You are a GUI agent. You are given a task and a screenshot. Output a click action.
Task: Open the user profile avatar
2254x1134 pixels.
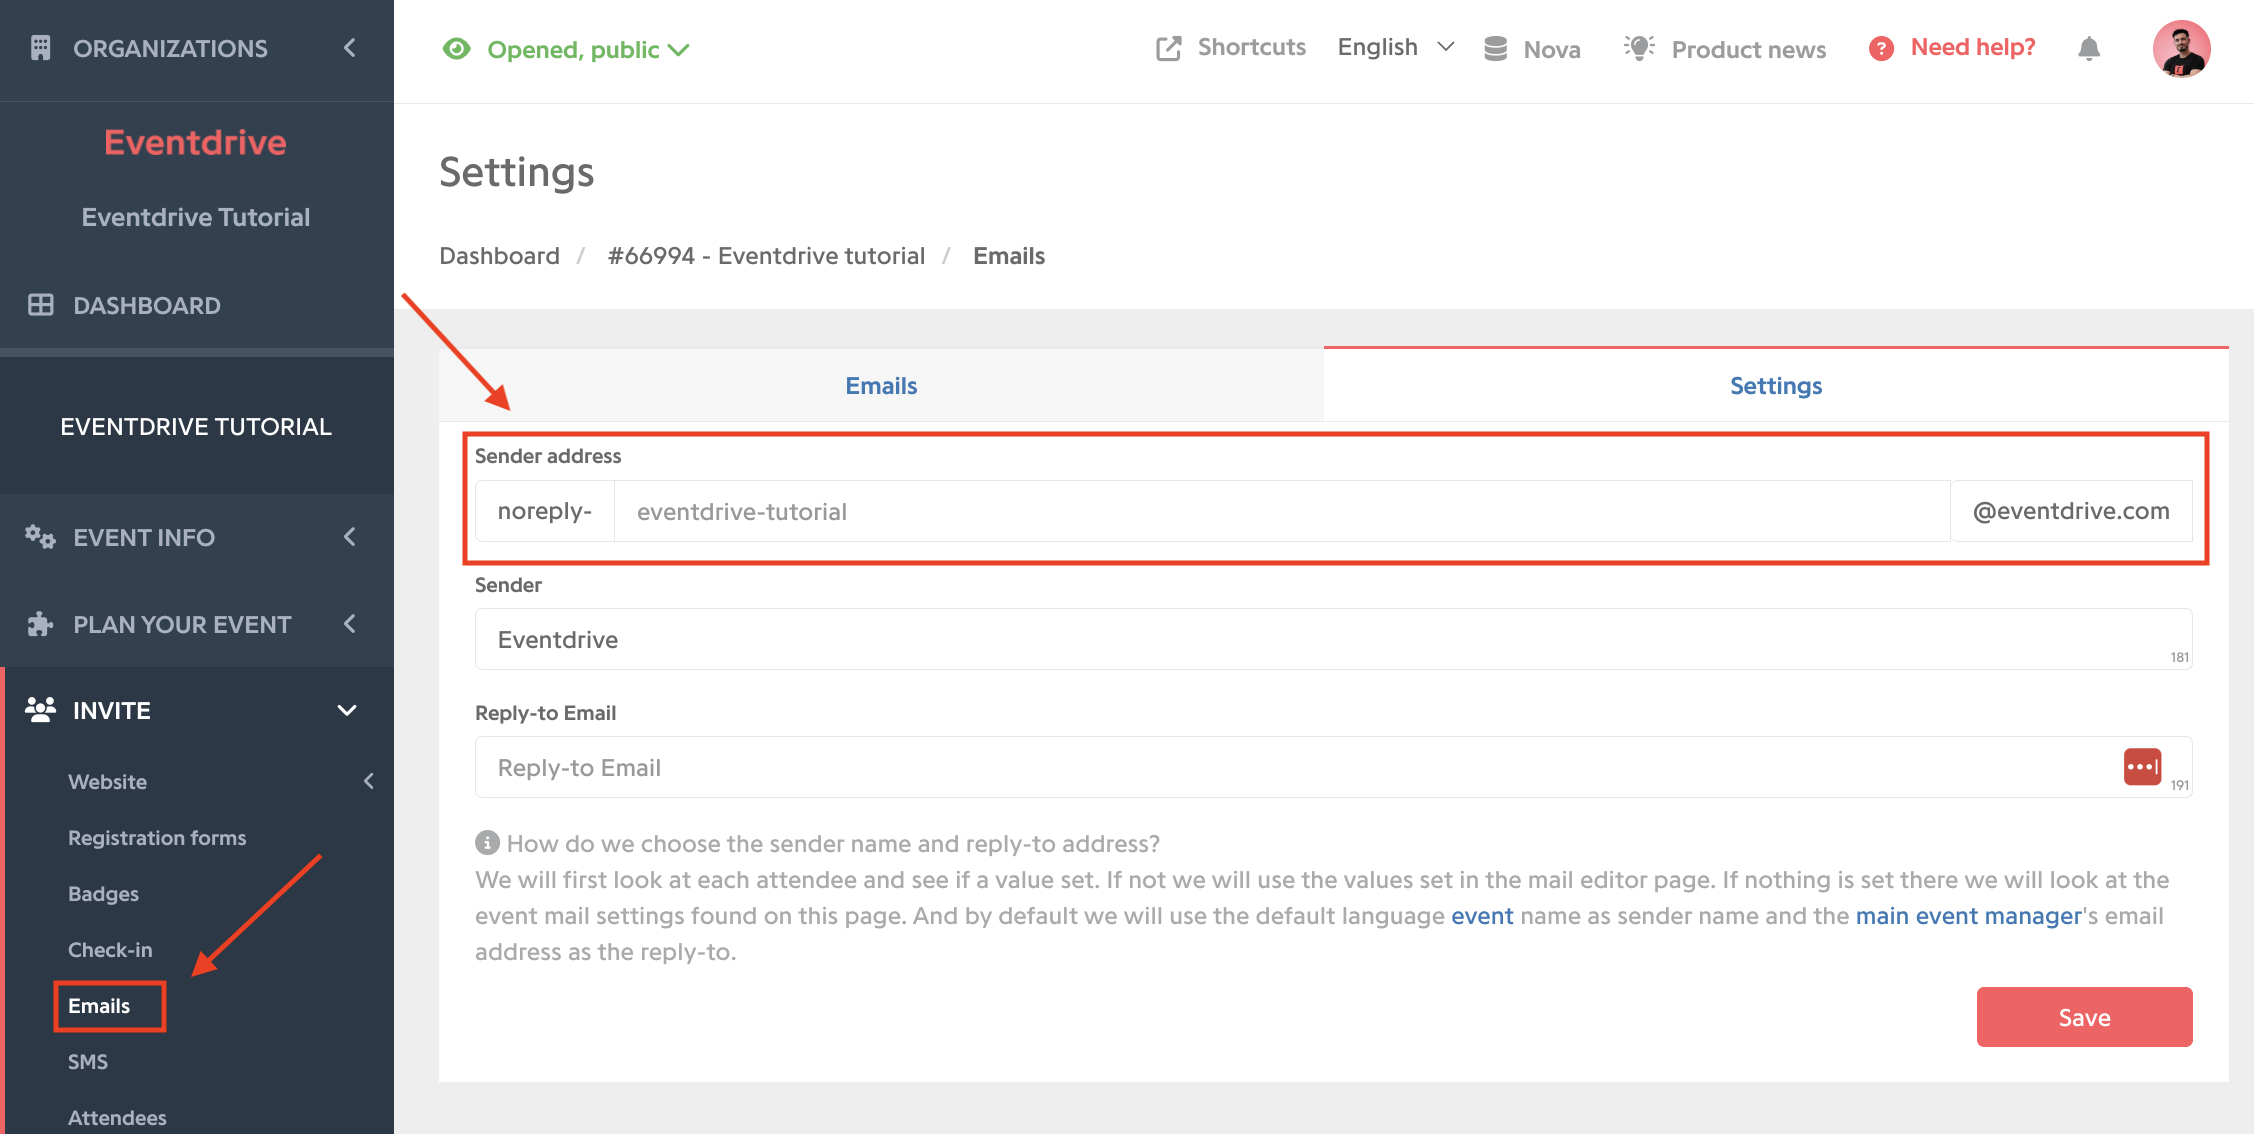pyautogui.click(x=2181, y=49)
